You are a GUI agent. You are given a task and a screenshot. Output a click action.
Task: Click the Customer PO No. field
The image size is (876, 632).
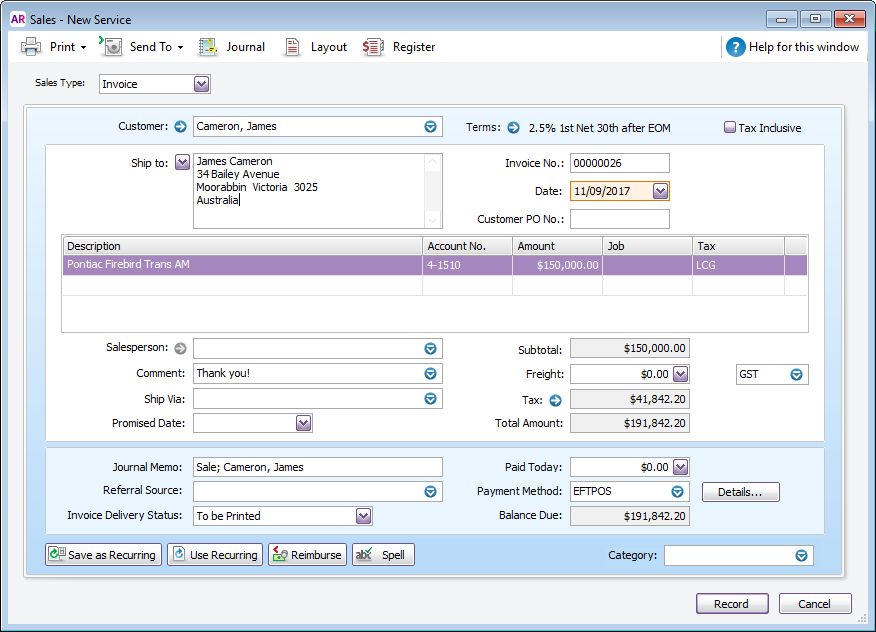click(x=619, y=219)
